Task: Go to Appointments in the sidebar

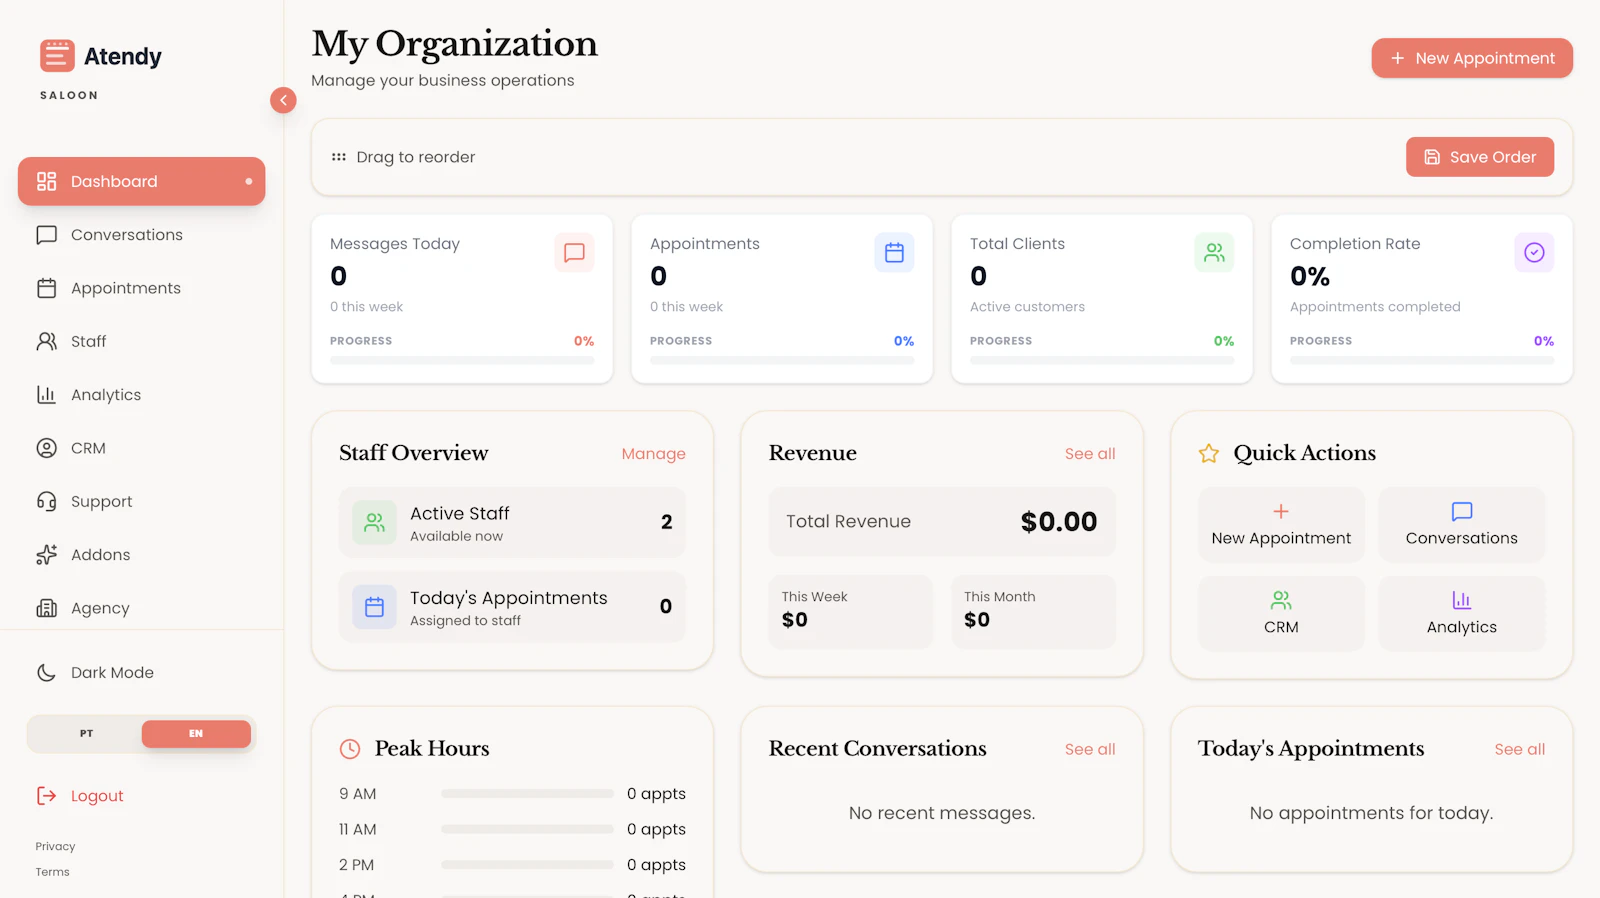Action: tap(141, 288)
